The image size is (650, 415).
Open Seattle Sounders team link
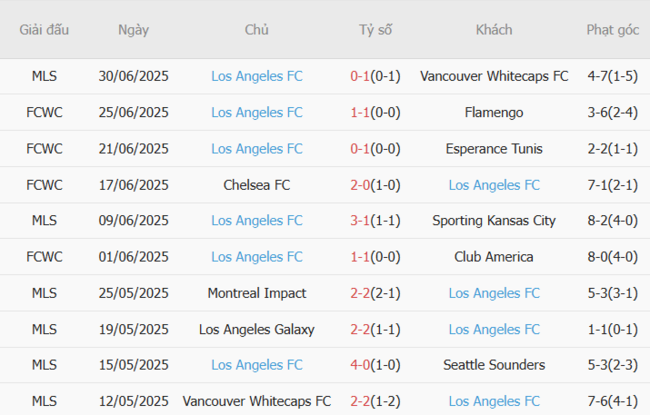(x=494, y=365)
